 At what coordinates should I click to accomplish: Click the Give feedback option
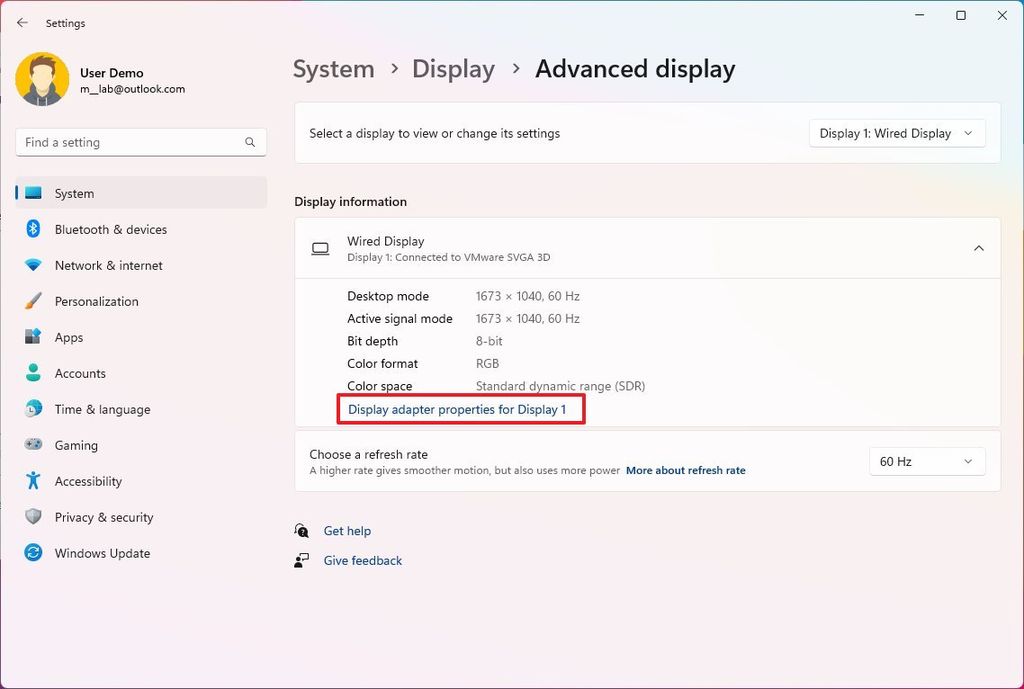pyautogui.click(x=362, y=560)
